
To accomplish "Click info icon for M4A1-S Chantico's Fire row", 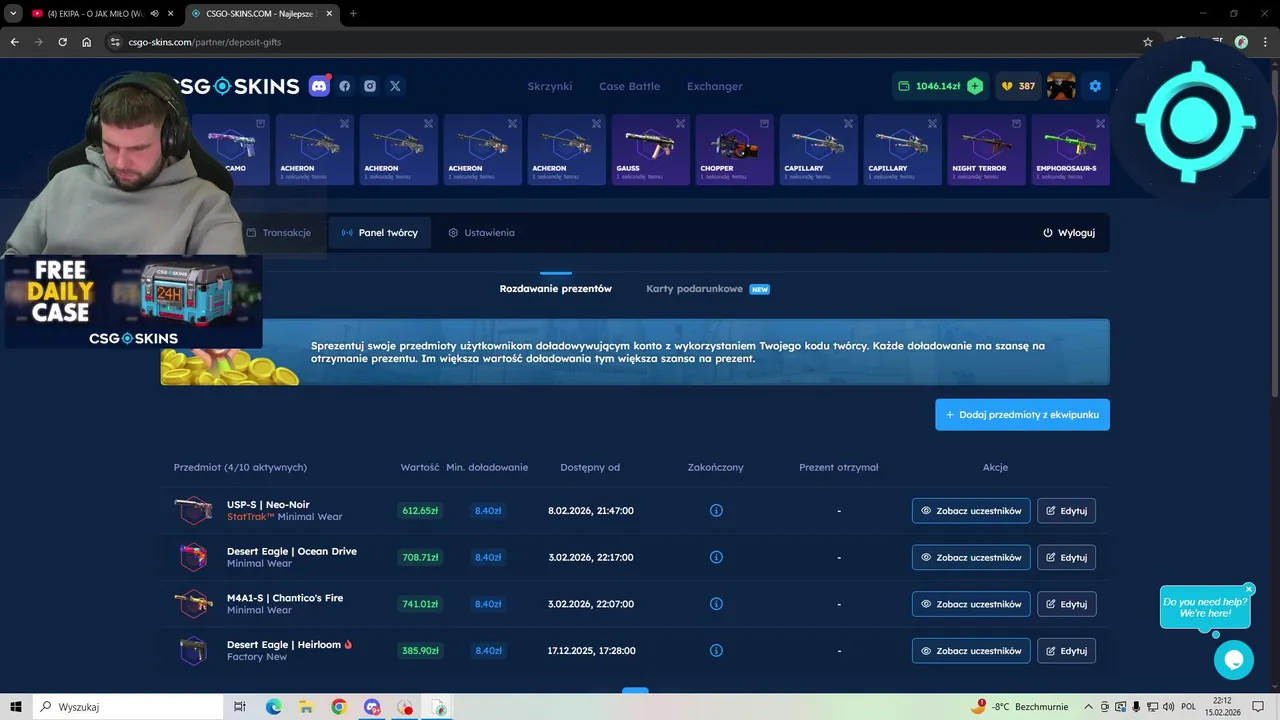I will (x=716, y=604).
